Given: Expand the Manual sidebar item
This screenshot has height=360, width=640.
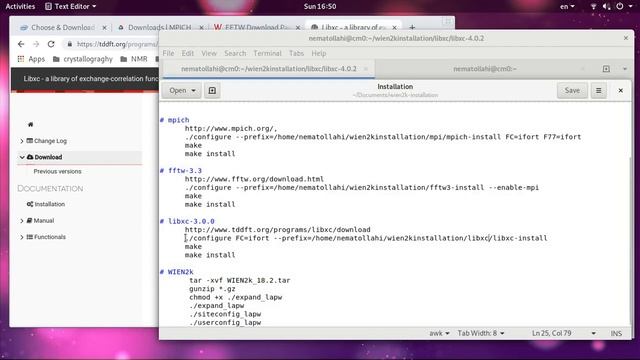Looking at the screenshot, I should pos(22,221).
